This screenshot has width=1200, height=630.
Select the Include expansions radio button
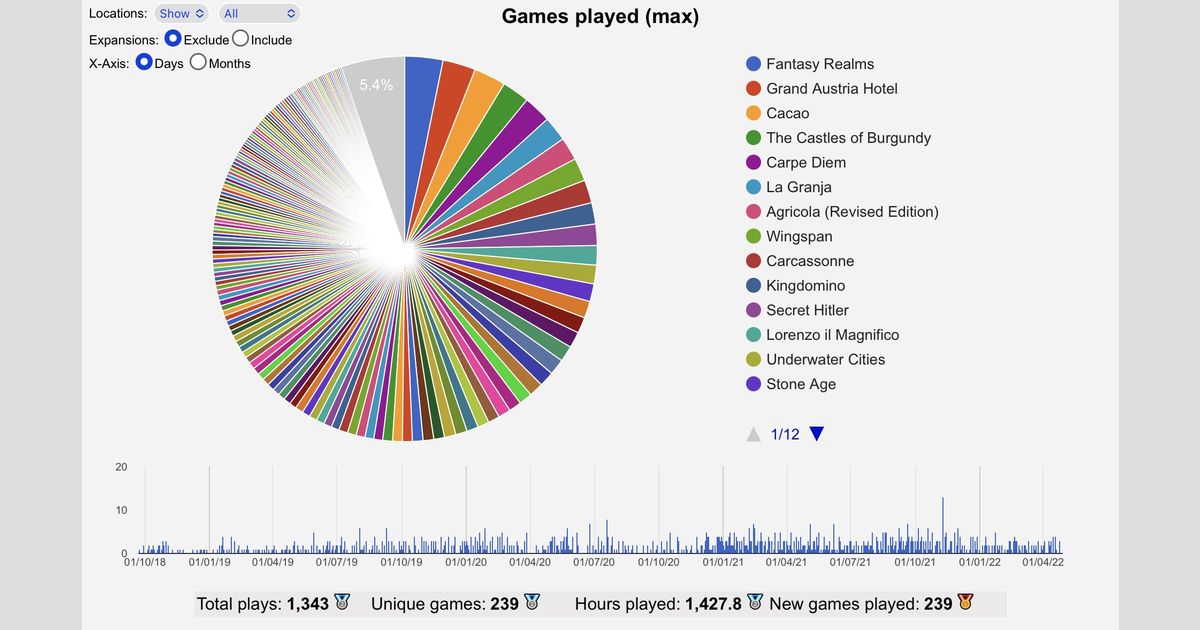tap(240, 38)
